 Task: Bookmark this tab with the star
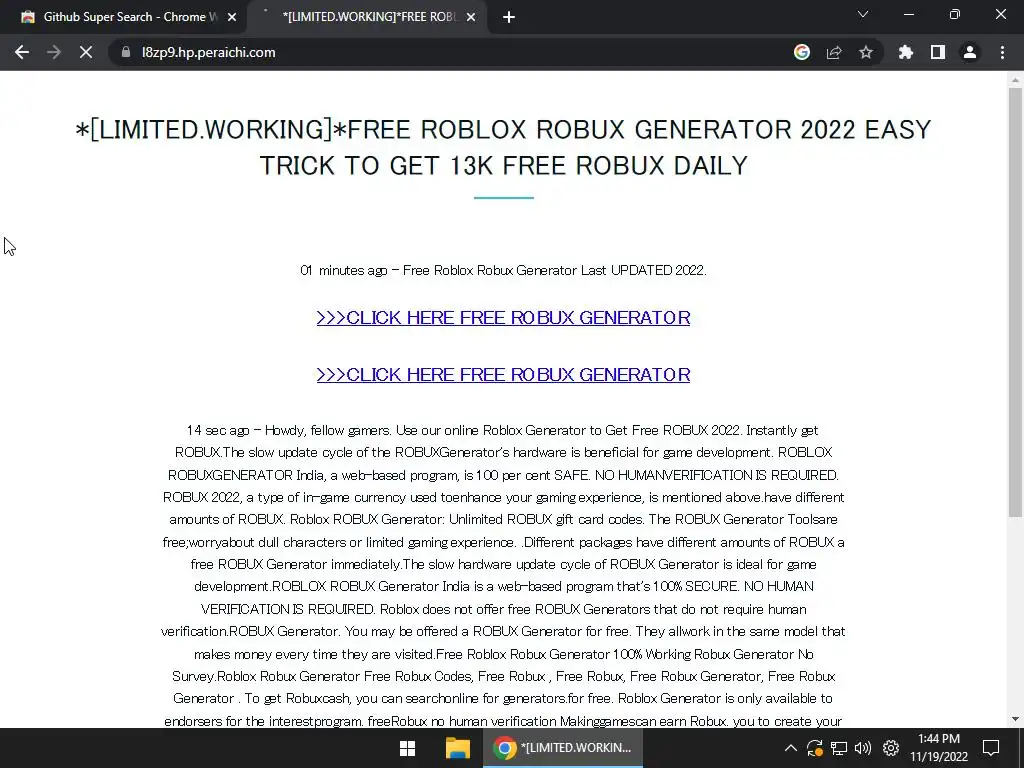pyautogui.click(x=866, y=52)
